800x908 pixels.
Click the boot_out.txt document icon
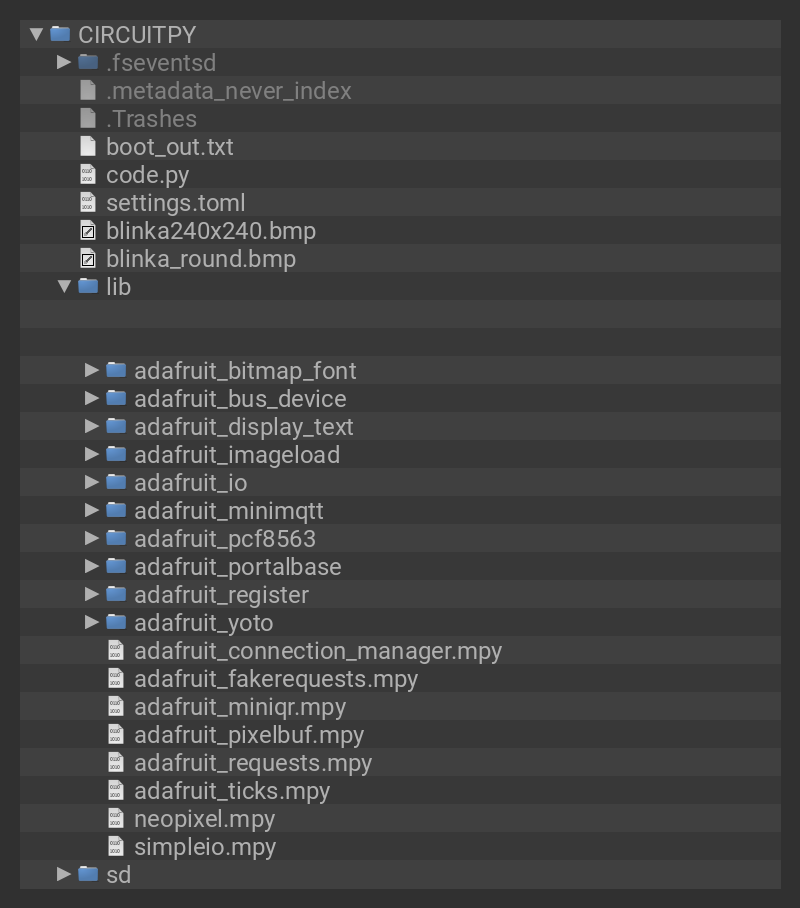tap(88, 146)
